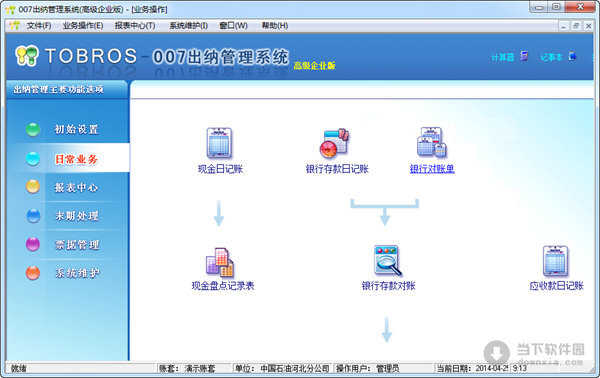Click the 操作用户: 管理员 status entry

coord(383,368)
